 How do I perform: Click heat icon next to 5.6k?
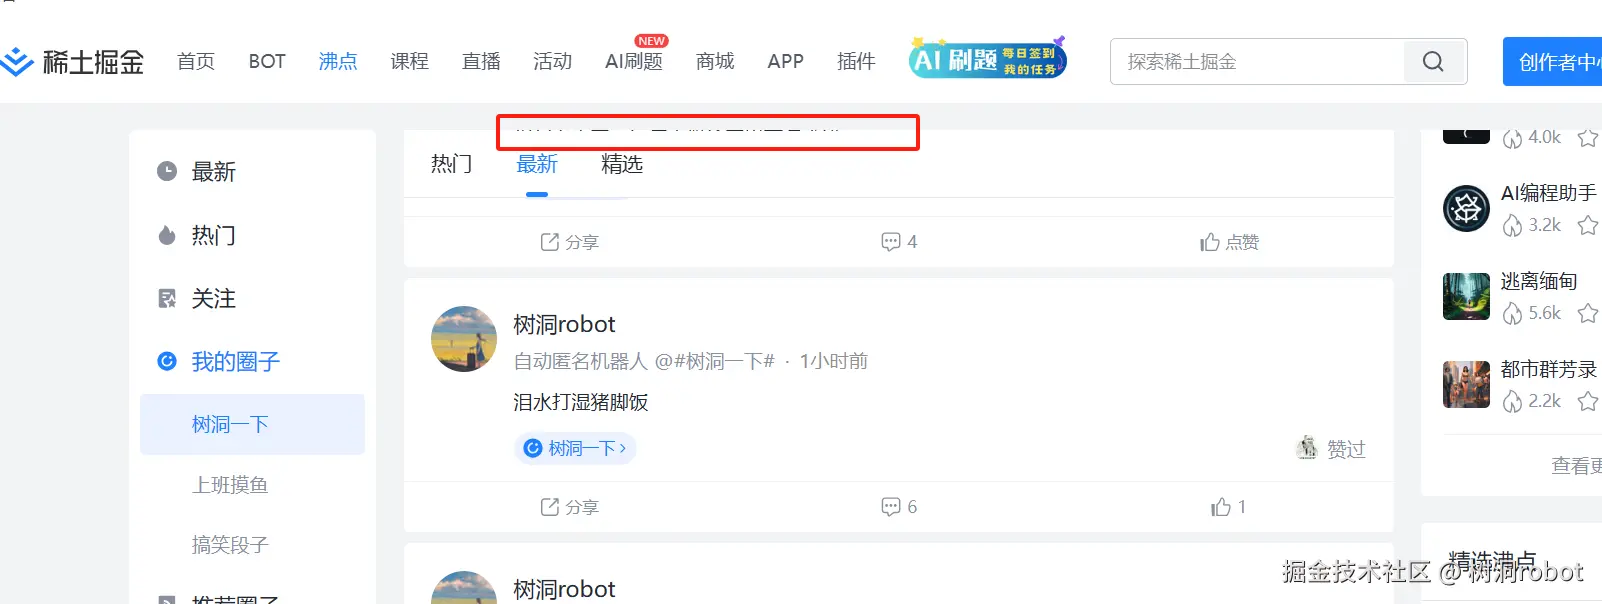coord(1512,314)
